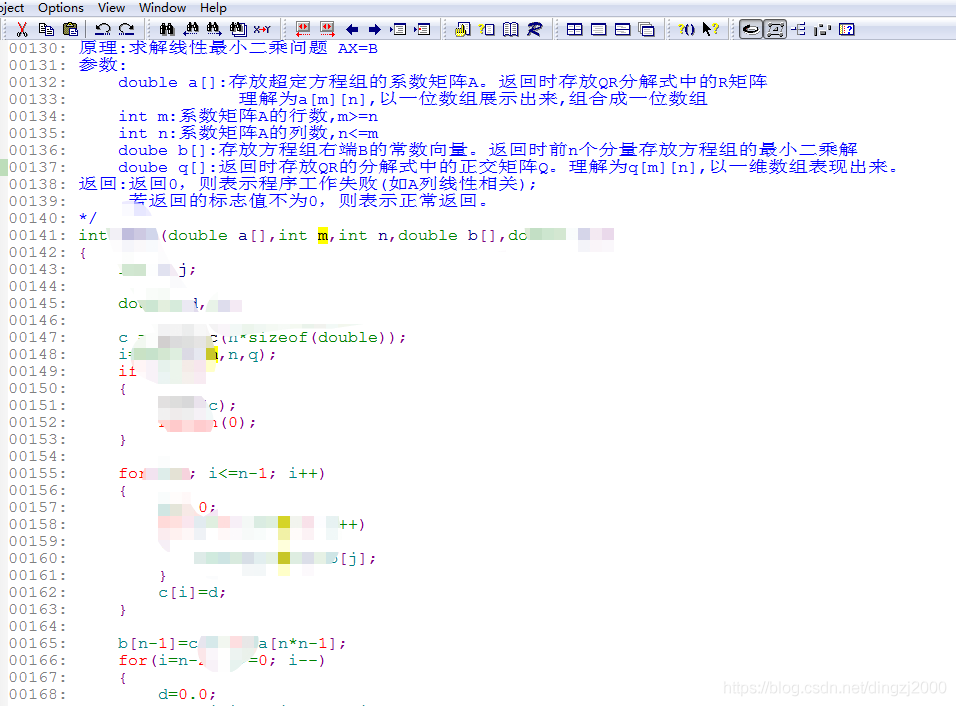
Task: Click the blue R reference icon
Action: tap(535, 29)
